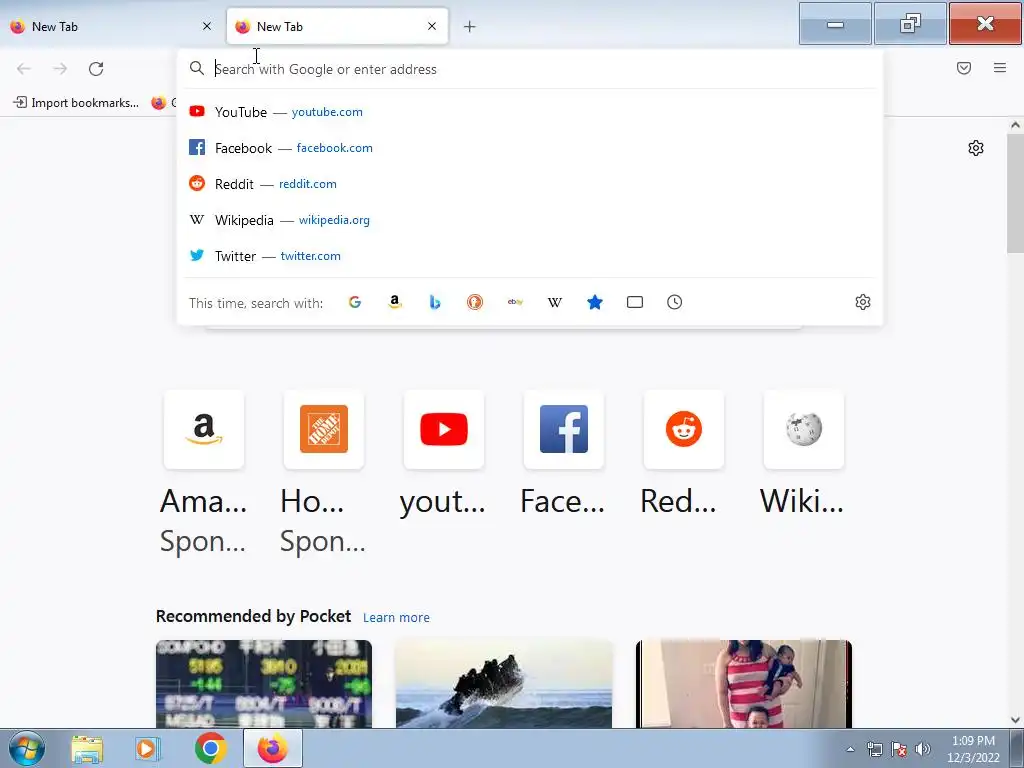The image size is (1024, 768).
Task: Reload the current page
Action: pos(96,69)
